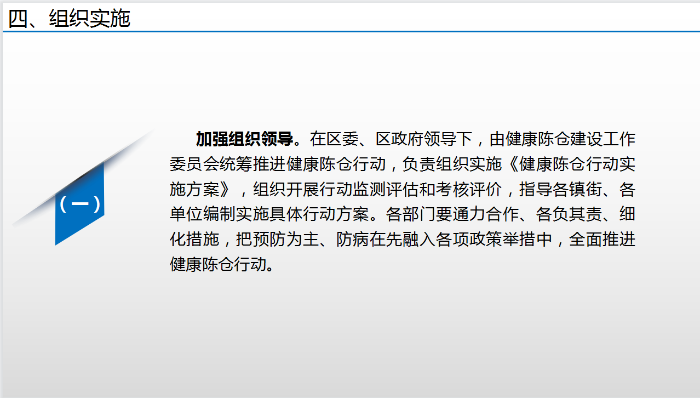
Task: Click the phrase 在区委、区政府领导下
Action: click(391, 139)
